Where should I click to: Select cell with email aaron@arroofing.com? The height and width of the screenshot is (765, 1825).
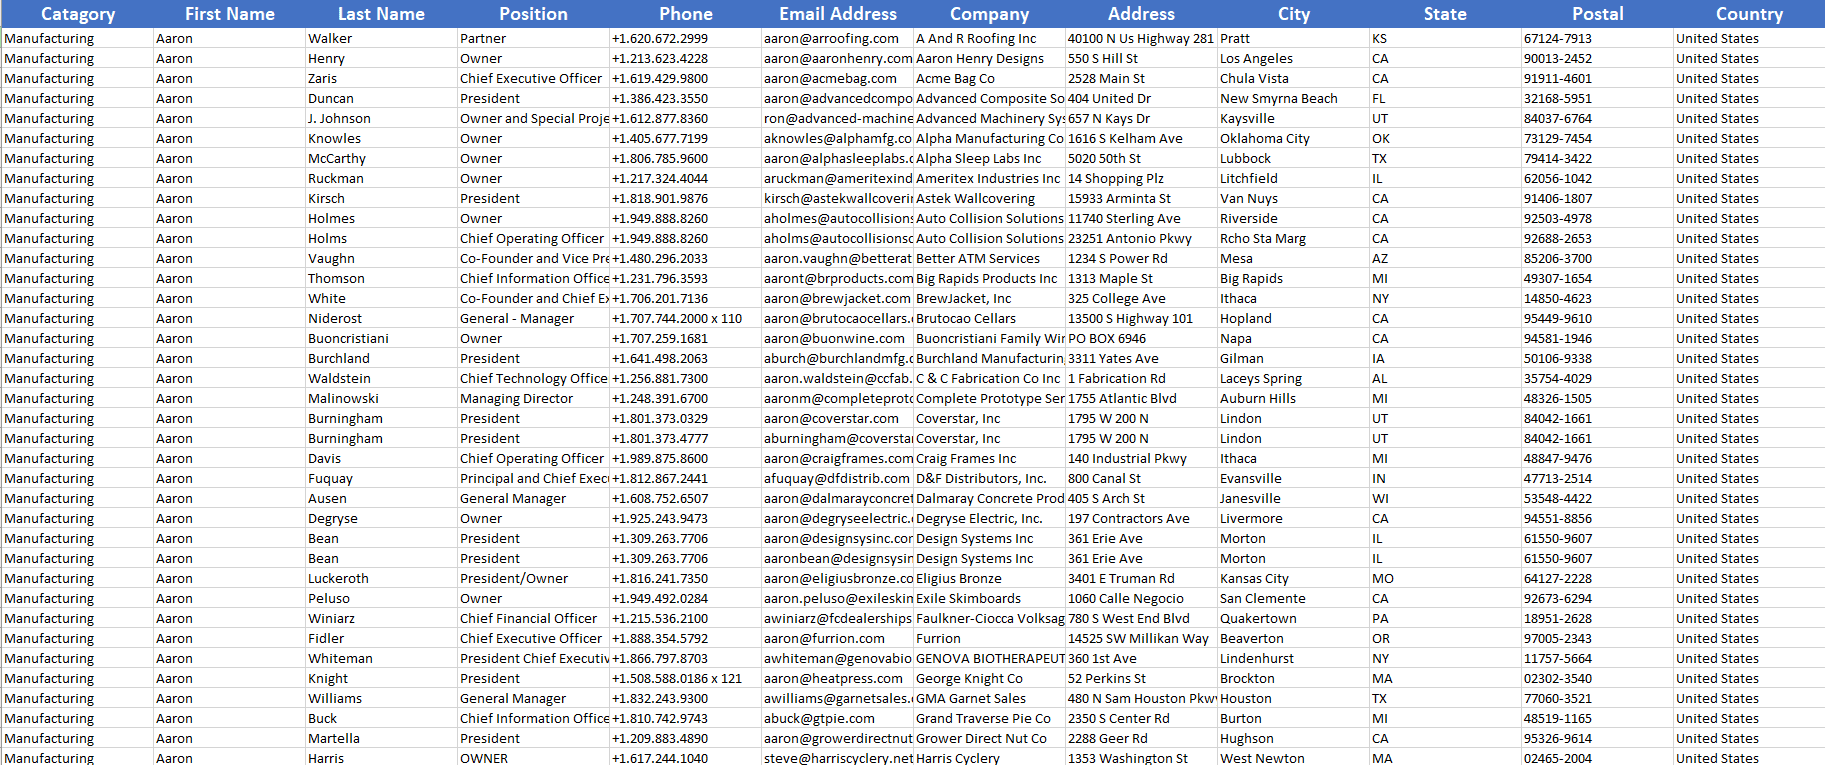[x=837, y=38]
